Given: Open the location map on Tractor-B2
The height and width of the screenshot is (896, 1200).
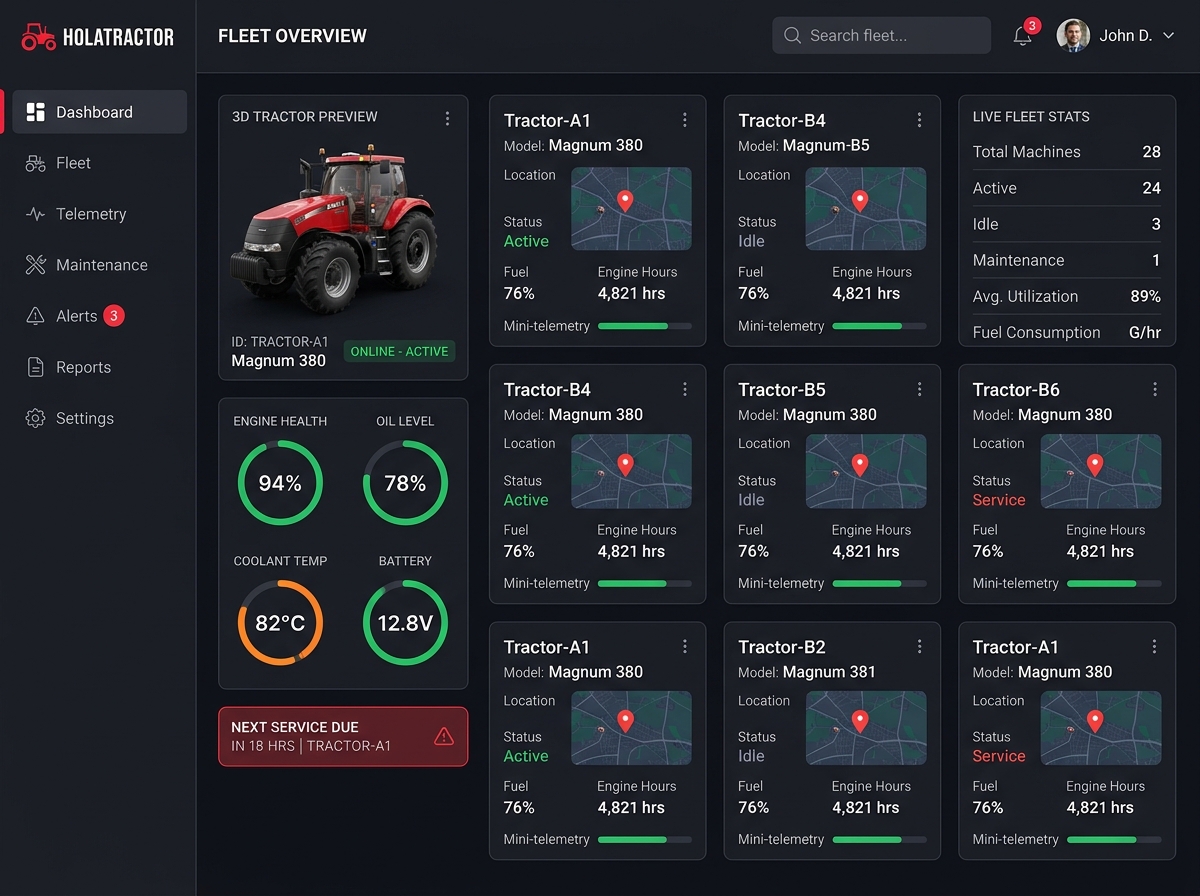Looking at the screenshot, I should click(x=866, y=728).
